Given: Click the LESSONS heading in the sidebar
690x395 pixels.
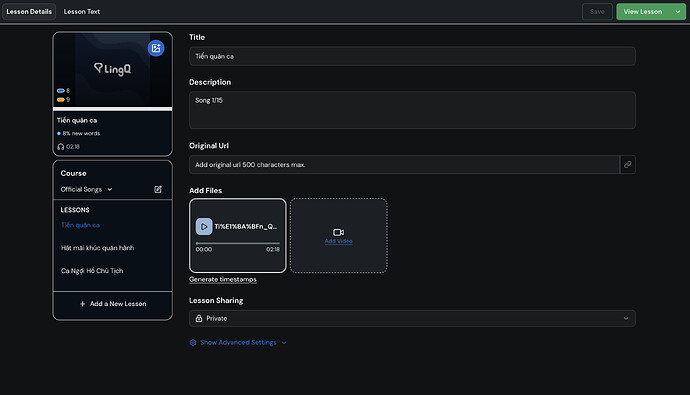Looking at the screenshot, I should pos(75,210).
